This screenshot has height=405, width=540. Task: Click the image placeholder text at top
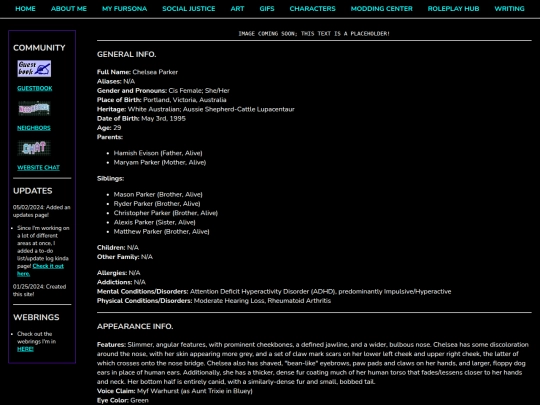[x=314, y=33]
